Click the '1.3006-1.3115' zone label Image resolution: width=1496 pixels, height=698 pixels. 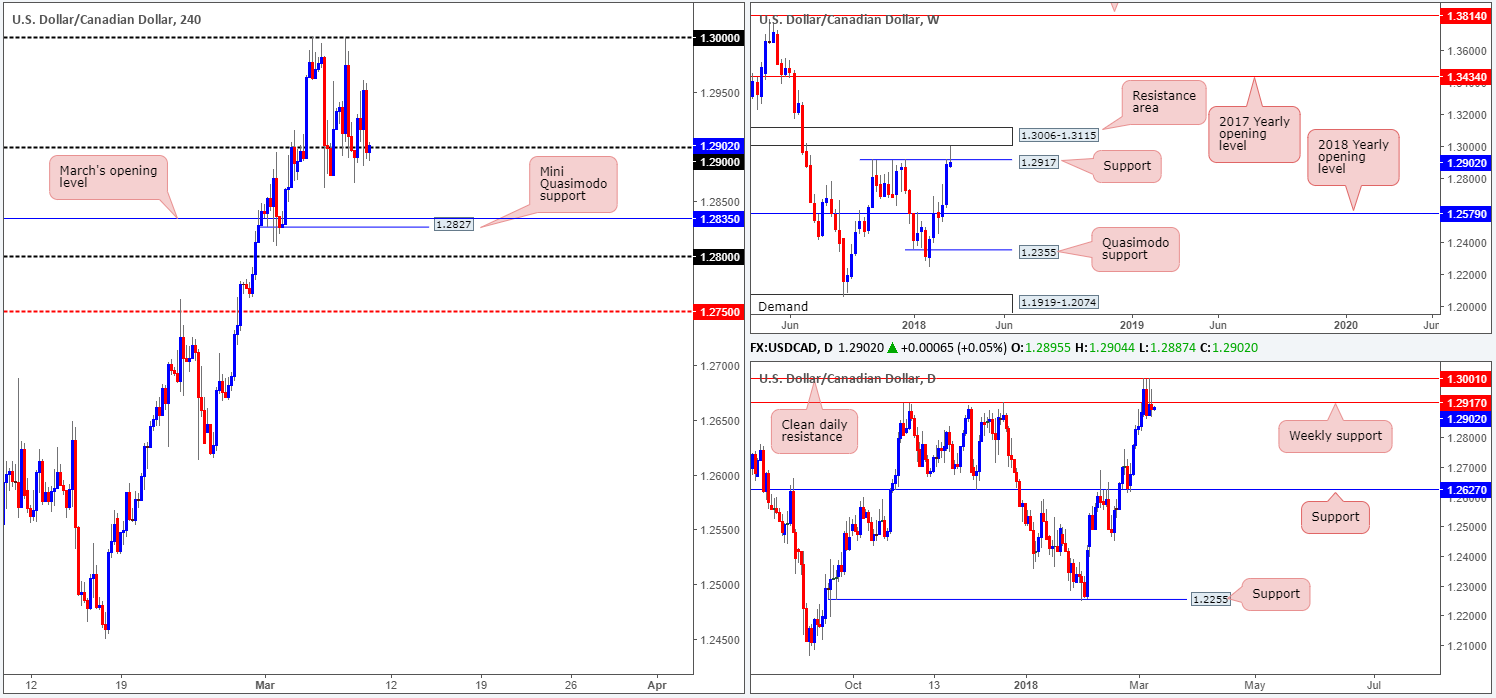point(1058,135)
